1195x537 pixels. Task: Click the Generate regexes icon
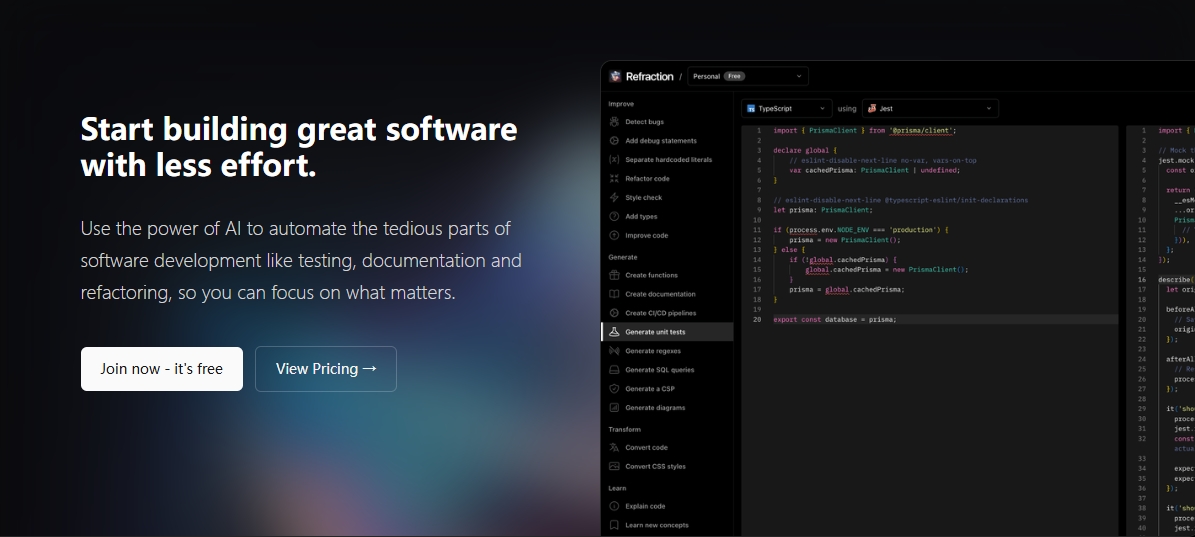click(614, 351)
